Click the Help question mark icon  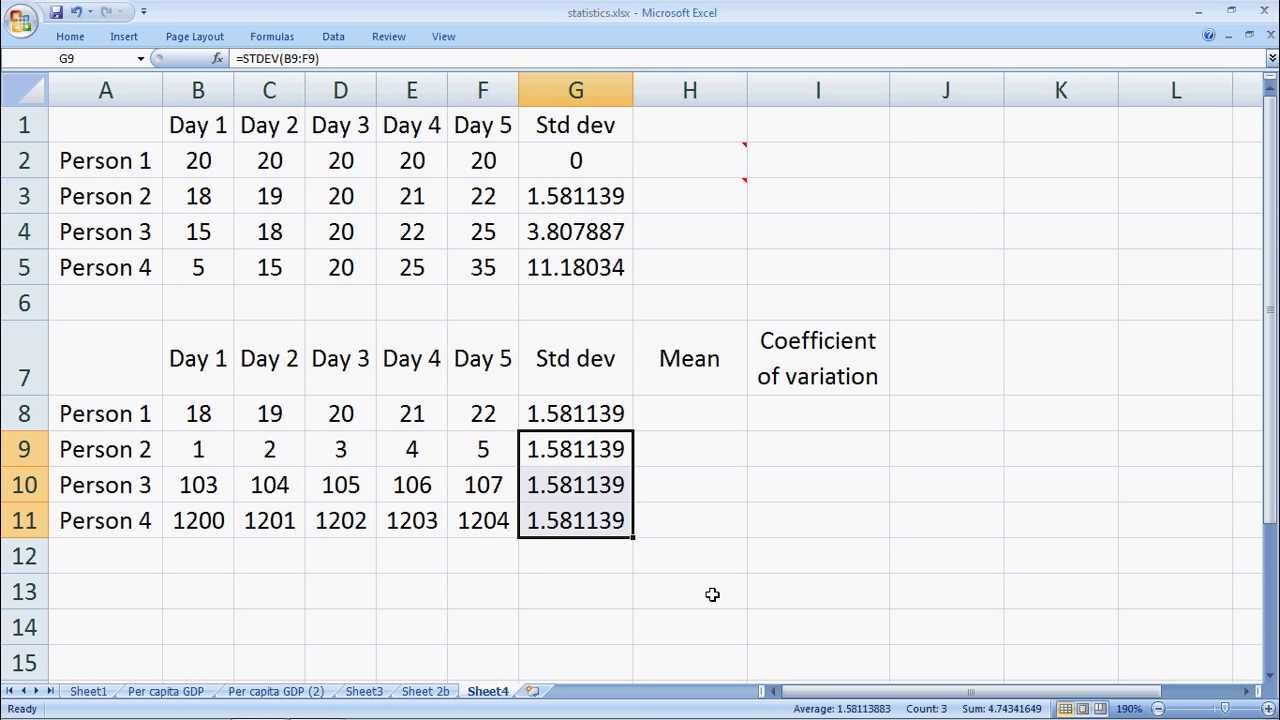[1208, 36]
